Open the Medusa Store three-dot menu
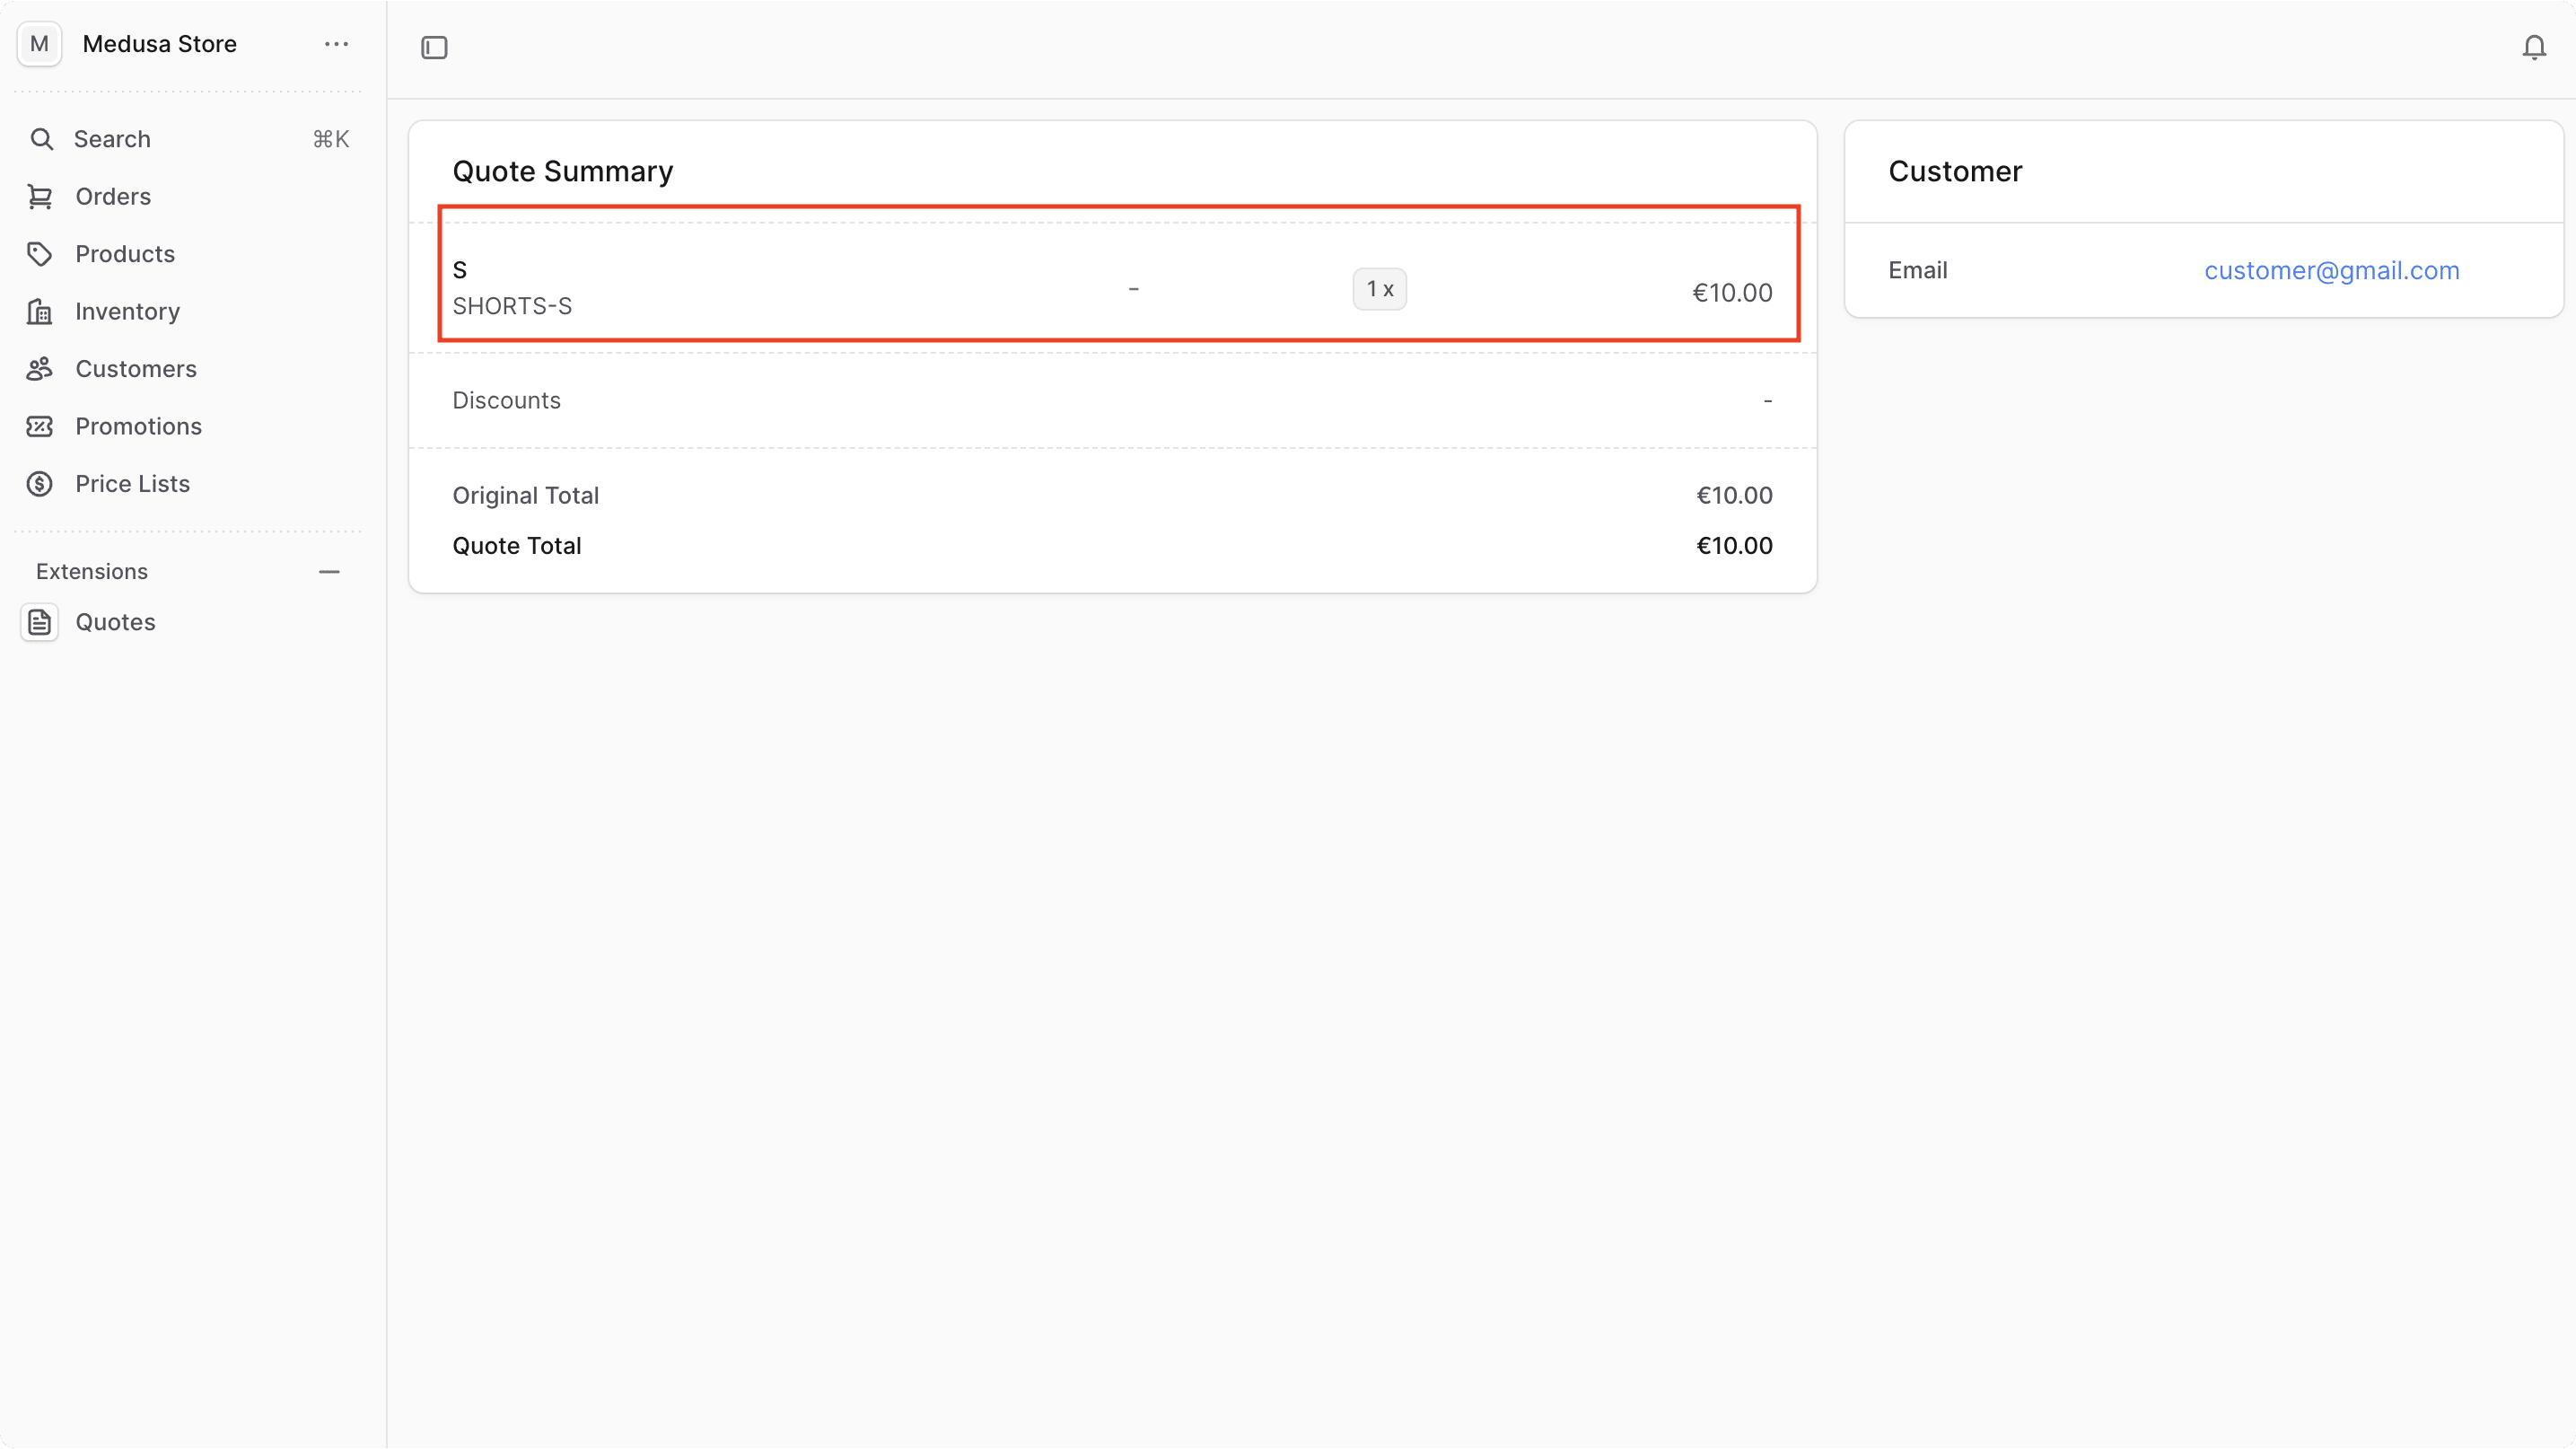This screenshot has width=2576, height=1449. tap(336, 44)
